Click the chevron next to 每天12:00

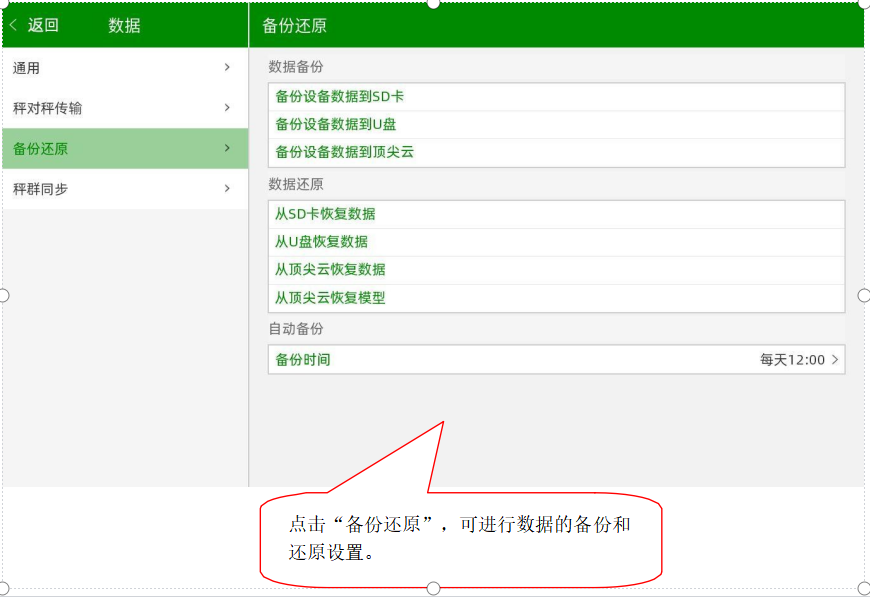[835, 360]
